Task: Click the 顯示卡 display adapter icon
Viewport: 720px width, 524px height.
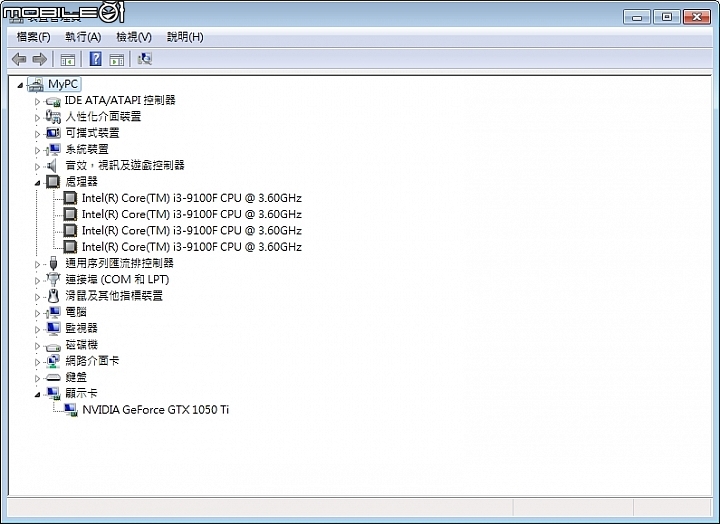Action: (x=53, y=394)
